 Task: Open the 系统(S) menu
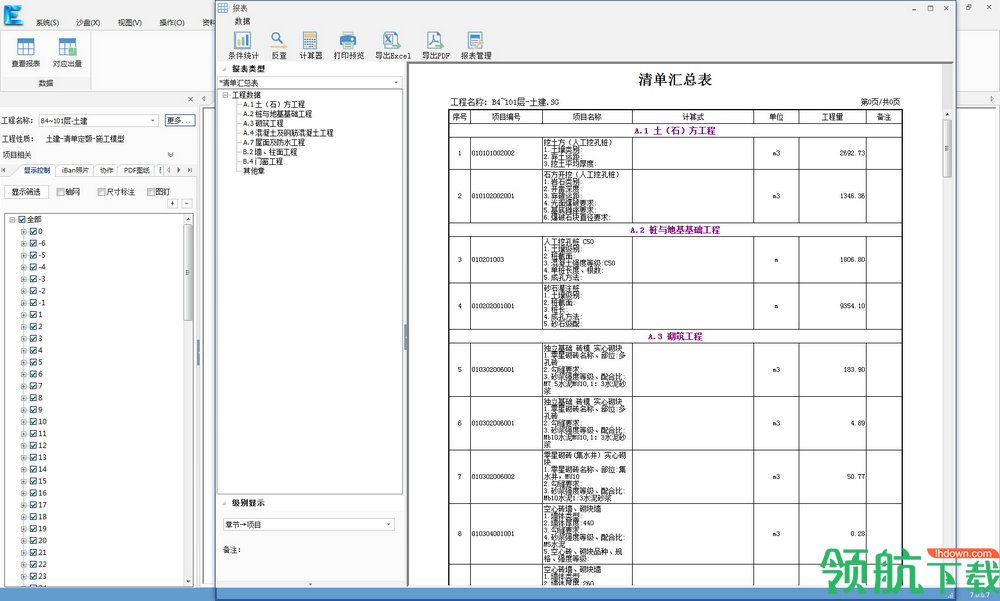click(x=47, y=22)
